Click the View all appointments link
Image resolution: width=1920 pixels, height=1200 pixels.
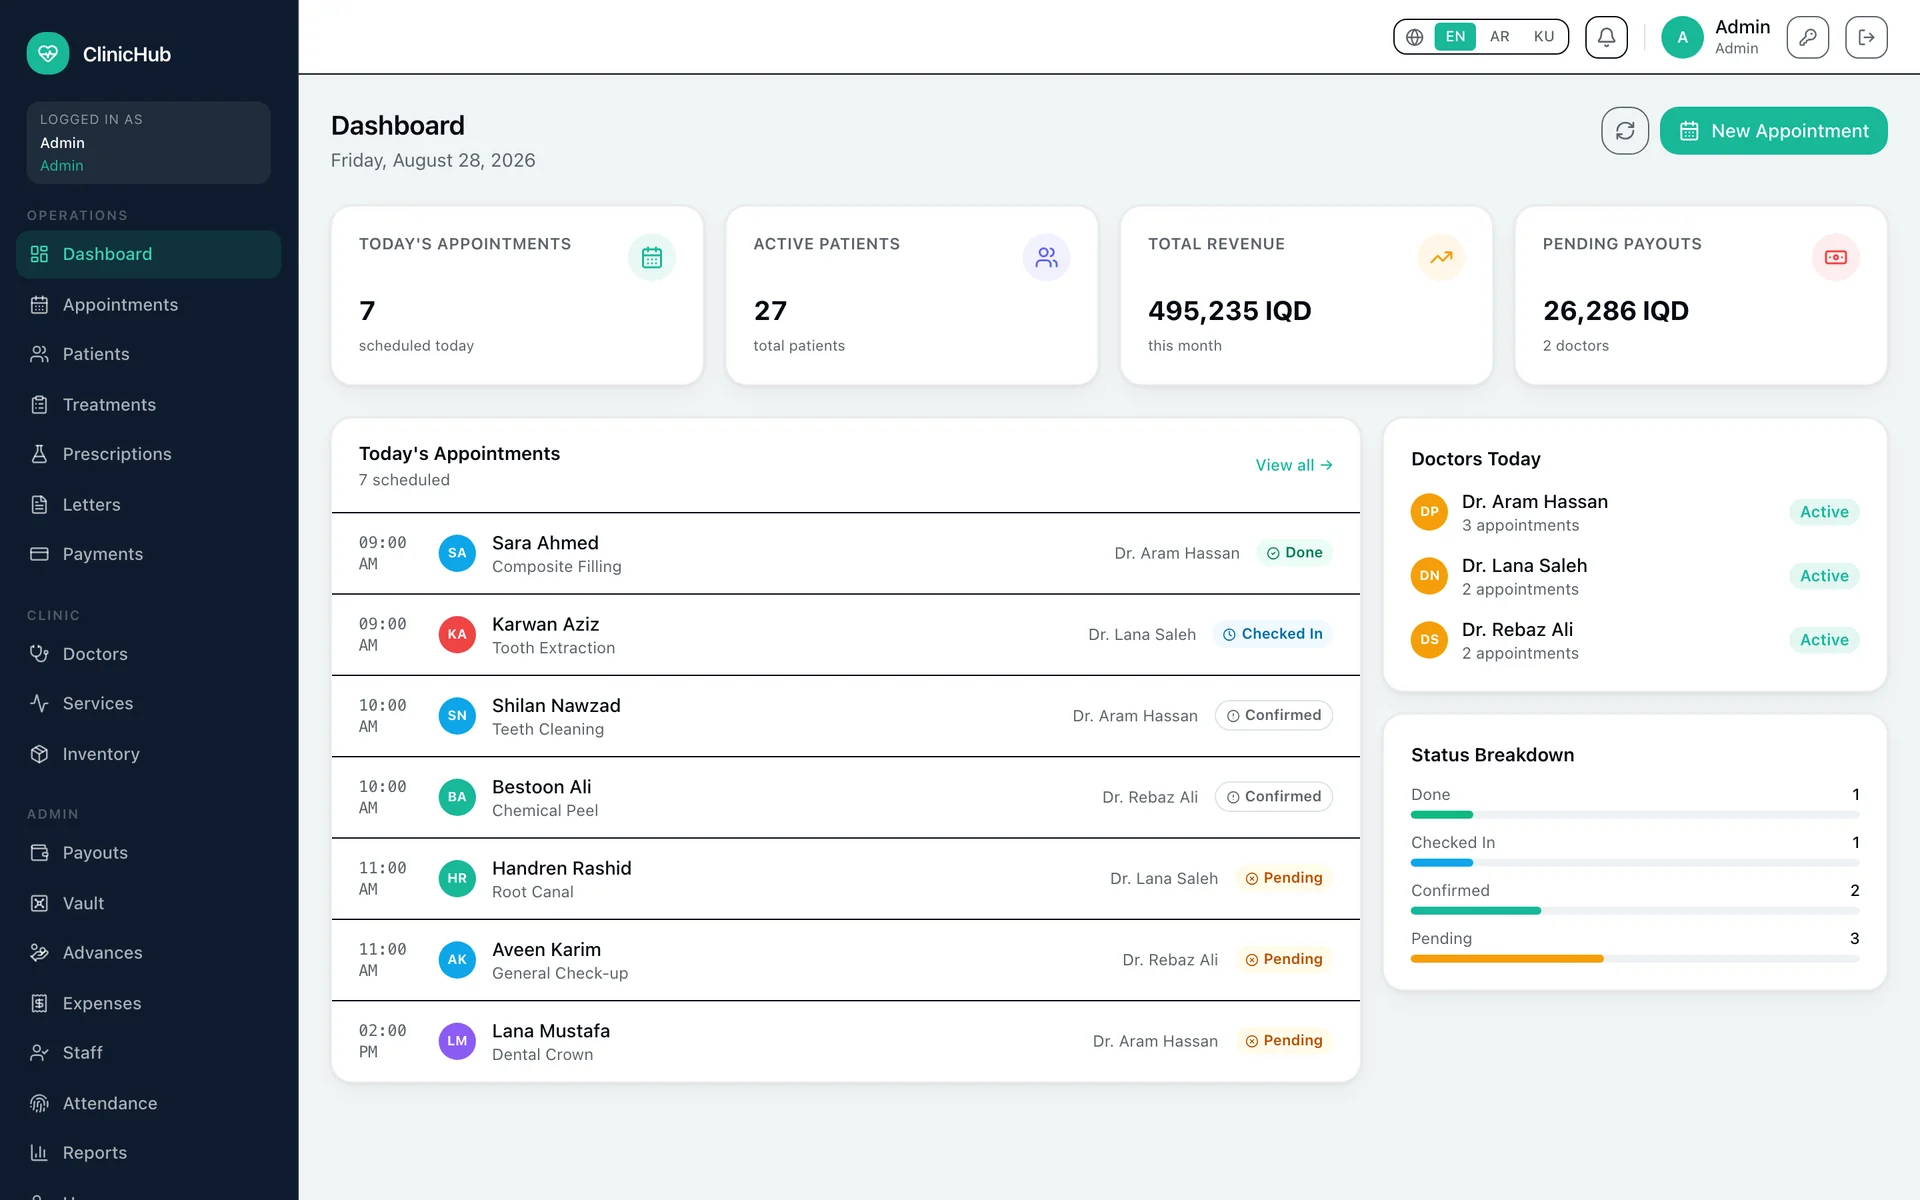pos(1294,466)
